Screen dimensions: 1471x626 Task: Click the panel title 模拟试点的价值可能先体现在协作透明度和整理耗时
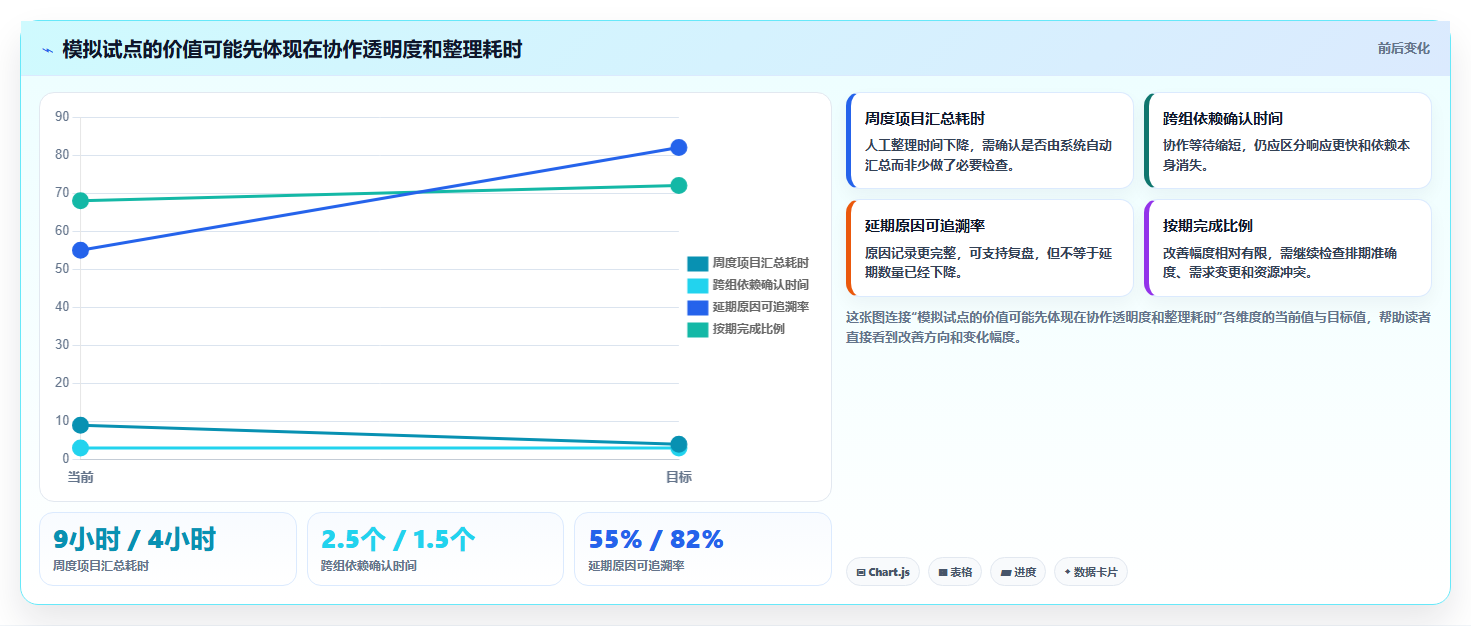click(292, 49)
